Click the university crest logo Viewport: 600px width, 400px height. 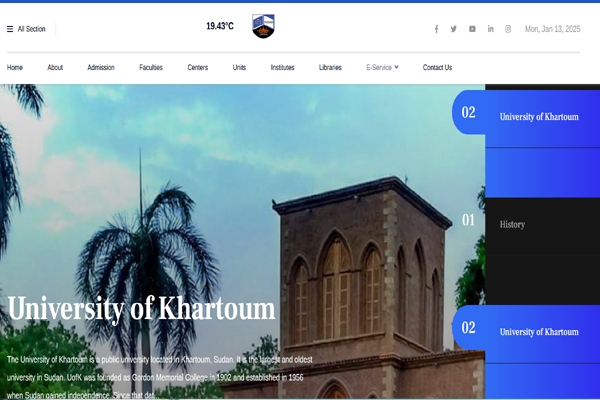pyautogui.click(x=263, y=26)
